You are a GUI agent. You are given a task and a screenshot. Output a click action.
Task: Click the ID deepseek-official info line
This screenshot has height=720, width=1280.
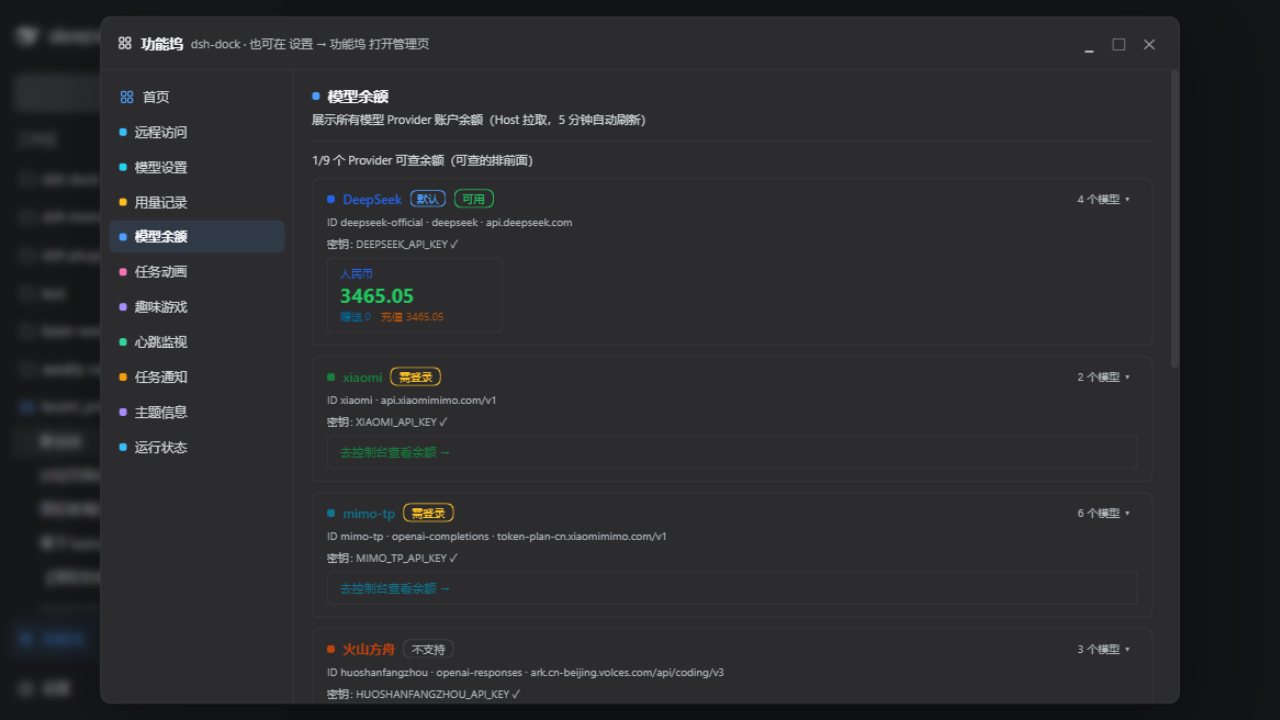click(x=450, y=222)
